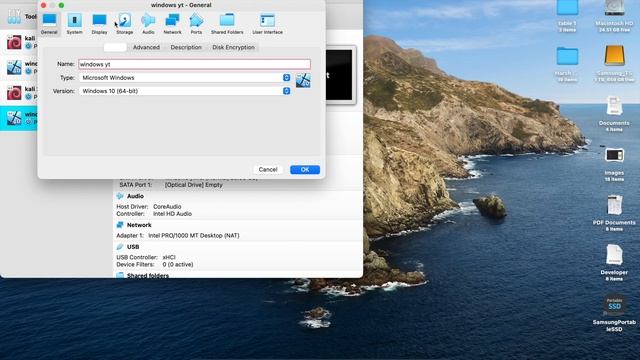Switch to User Interface settings
This screenshot has width=640, height=360.
point(267,24)
